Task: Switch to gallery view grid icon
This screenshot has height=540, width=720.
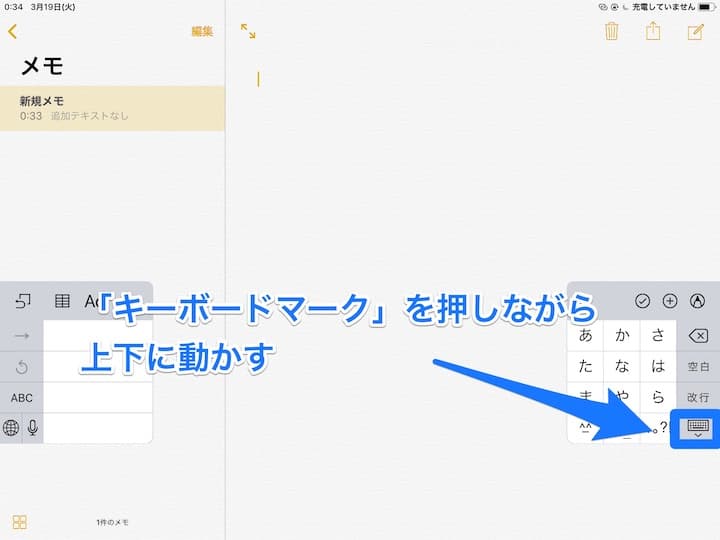Action: (x=20, y=522)
